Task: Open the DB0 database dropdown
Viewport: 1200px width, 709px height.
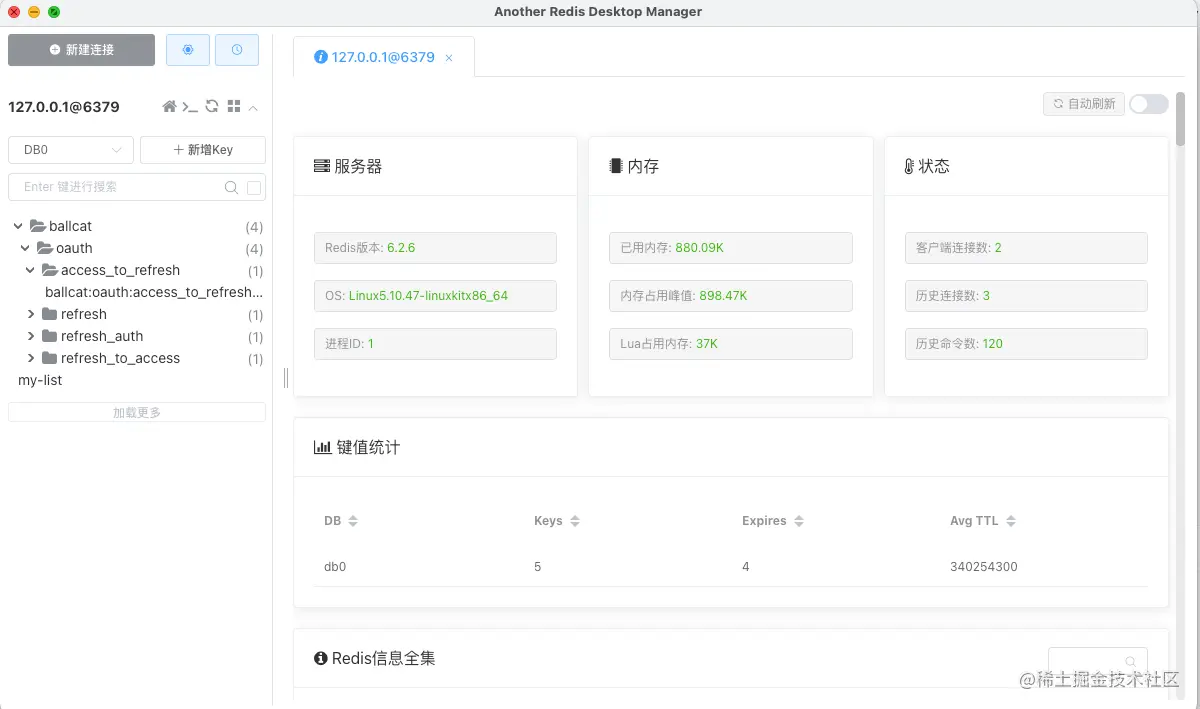Action: click(71, 150)
